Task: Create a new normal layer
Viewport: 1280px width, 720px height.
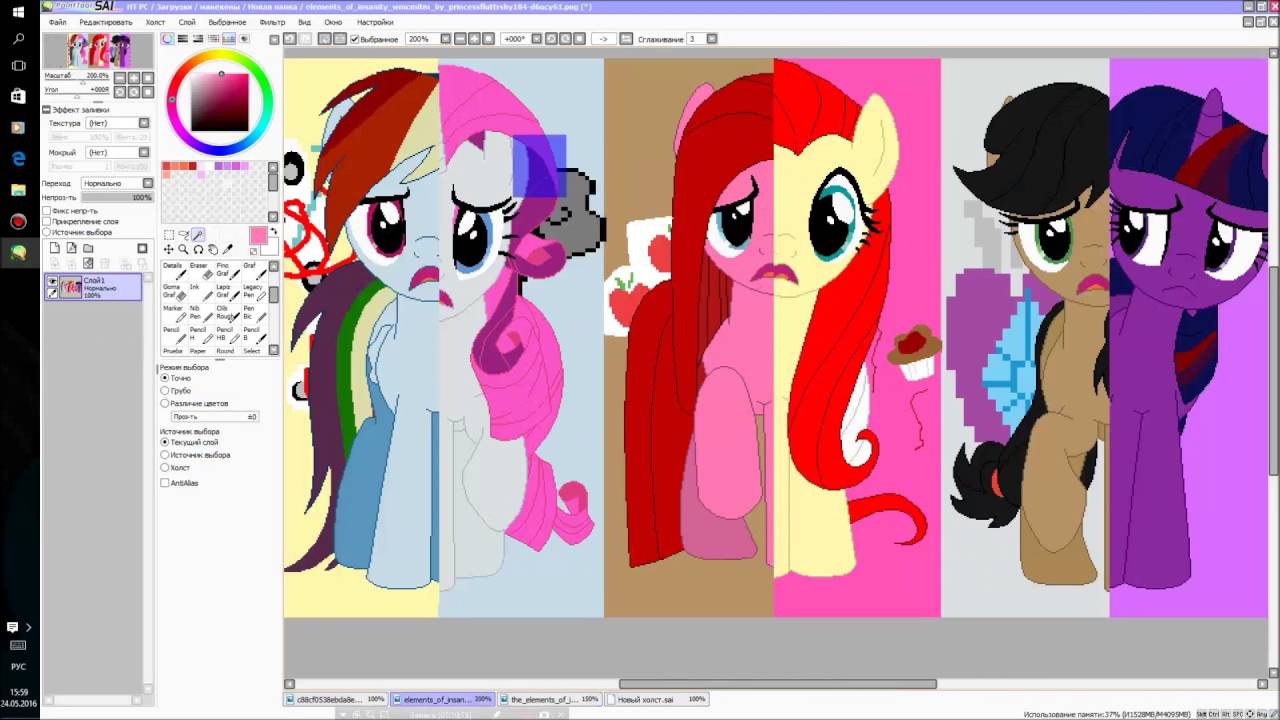Action: point(56,248)
